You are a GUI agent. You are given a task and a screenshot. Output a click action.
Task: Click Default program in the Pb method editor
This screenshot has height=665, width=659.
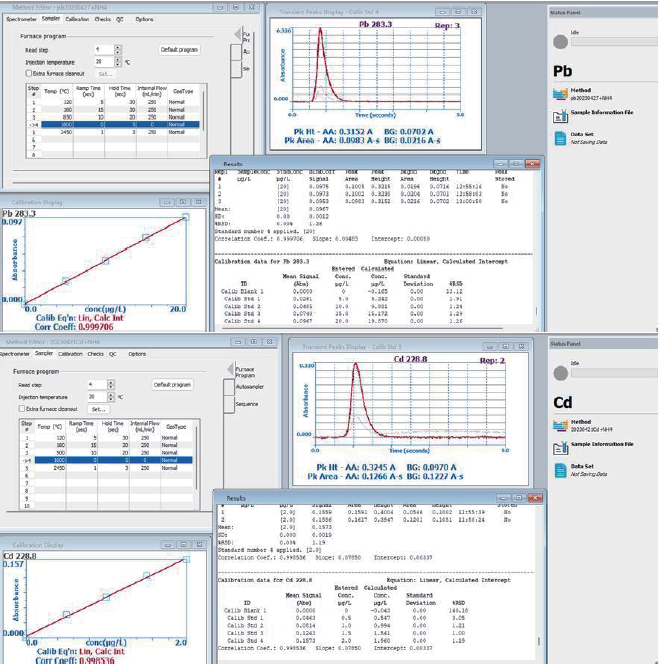click(179, 49)
